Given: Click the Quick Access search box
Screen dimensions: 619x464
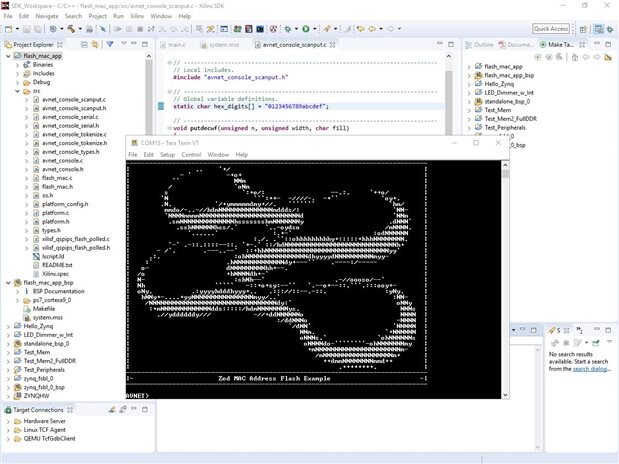Looking at the screenshot, I should (x=552, y=29).
